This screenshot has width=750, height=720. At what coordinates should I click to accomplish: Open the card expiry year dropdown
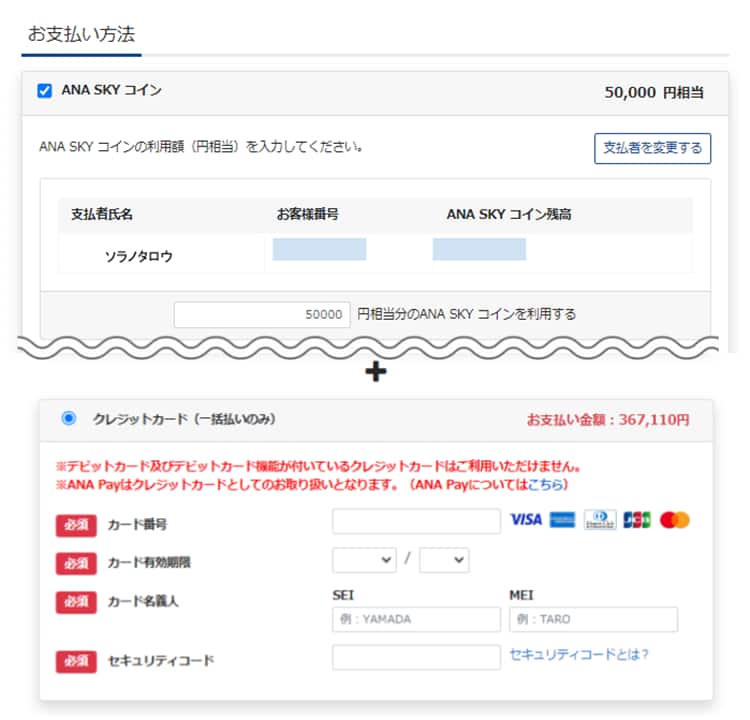(x=444, y=561)
